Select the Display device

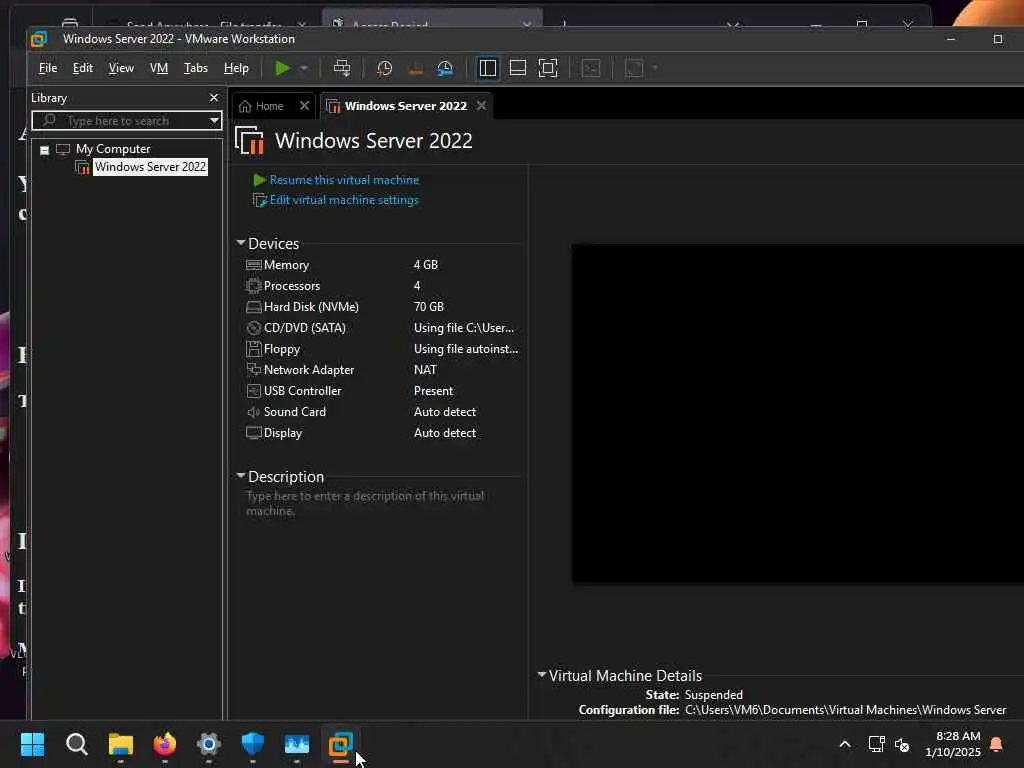click(382, 432)
